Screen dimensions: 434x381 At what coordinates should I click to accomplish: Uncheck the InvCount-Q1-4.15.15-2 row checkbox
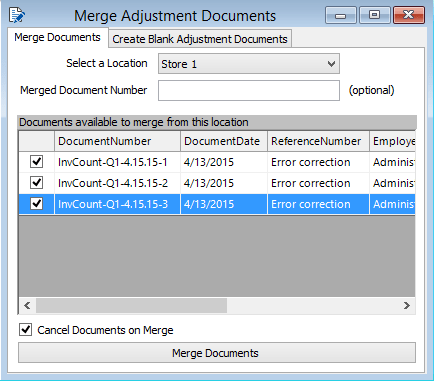pyautogui.click(x=36, y=183)
